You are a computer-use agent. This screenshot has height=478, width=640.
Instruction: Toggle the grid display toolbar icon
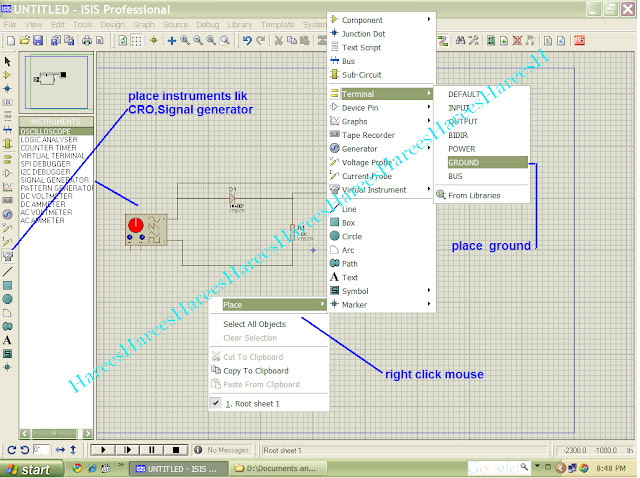(x=136, y=40)
